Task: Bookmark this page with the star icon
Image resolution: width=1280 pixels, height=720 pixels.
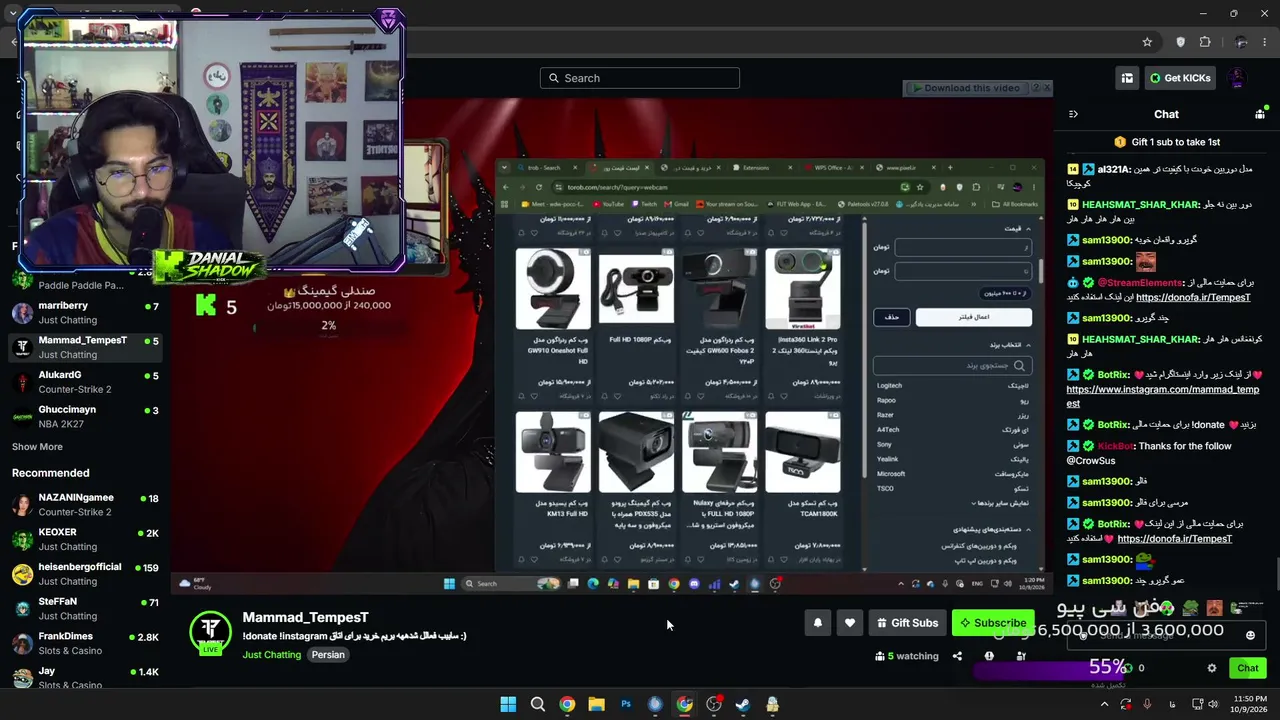Action: pyautogui.click(x=1147, y=42)
